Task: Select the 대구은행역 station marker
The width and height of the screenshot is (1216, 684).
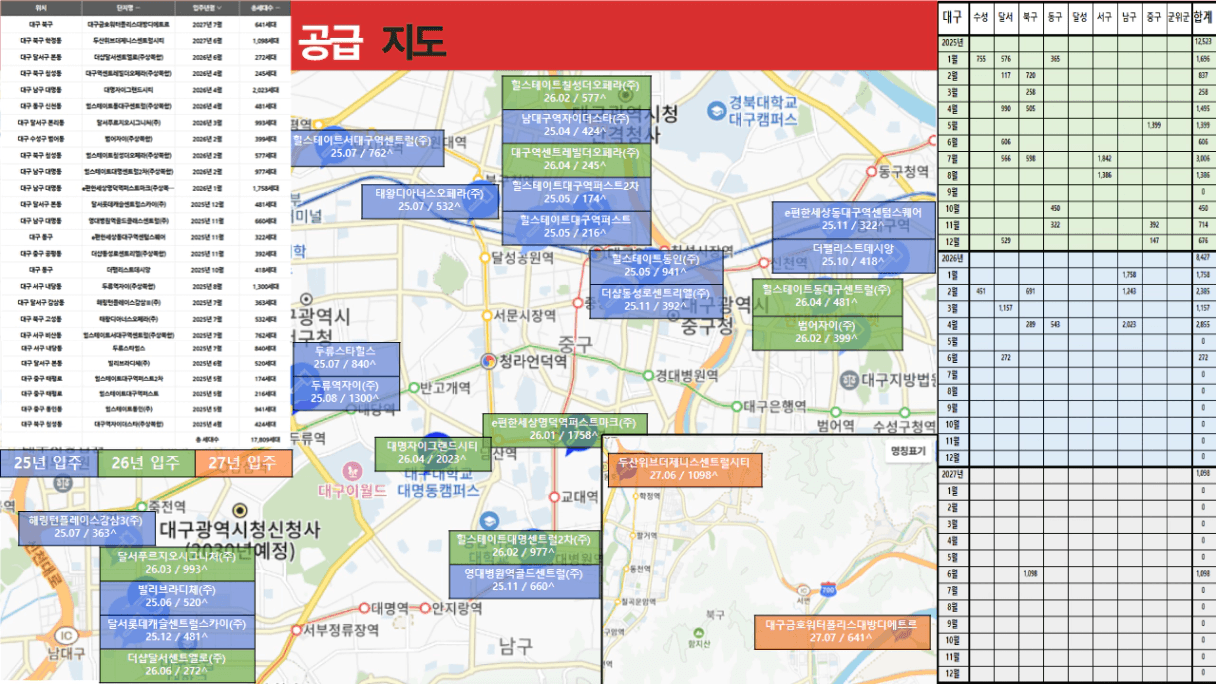Action: coord(736,407)
